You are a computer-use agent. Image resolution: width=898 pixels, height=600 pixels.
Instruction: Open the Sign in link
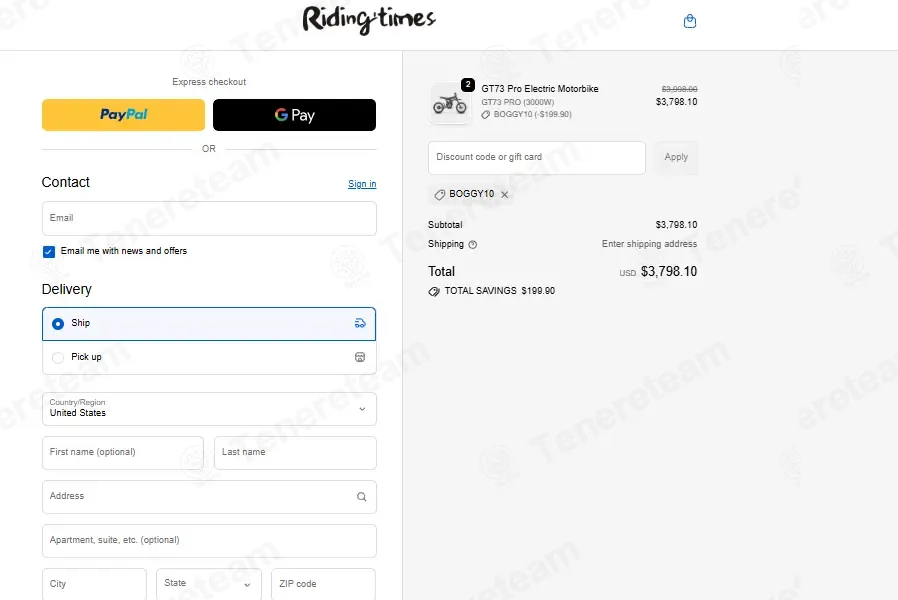pyautogui.click(x=362, y=184)
